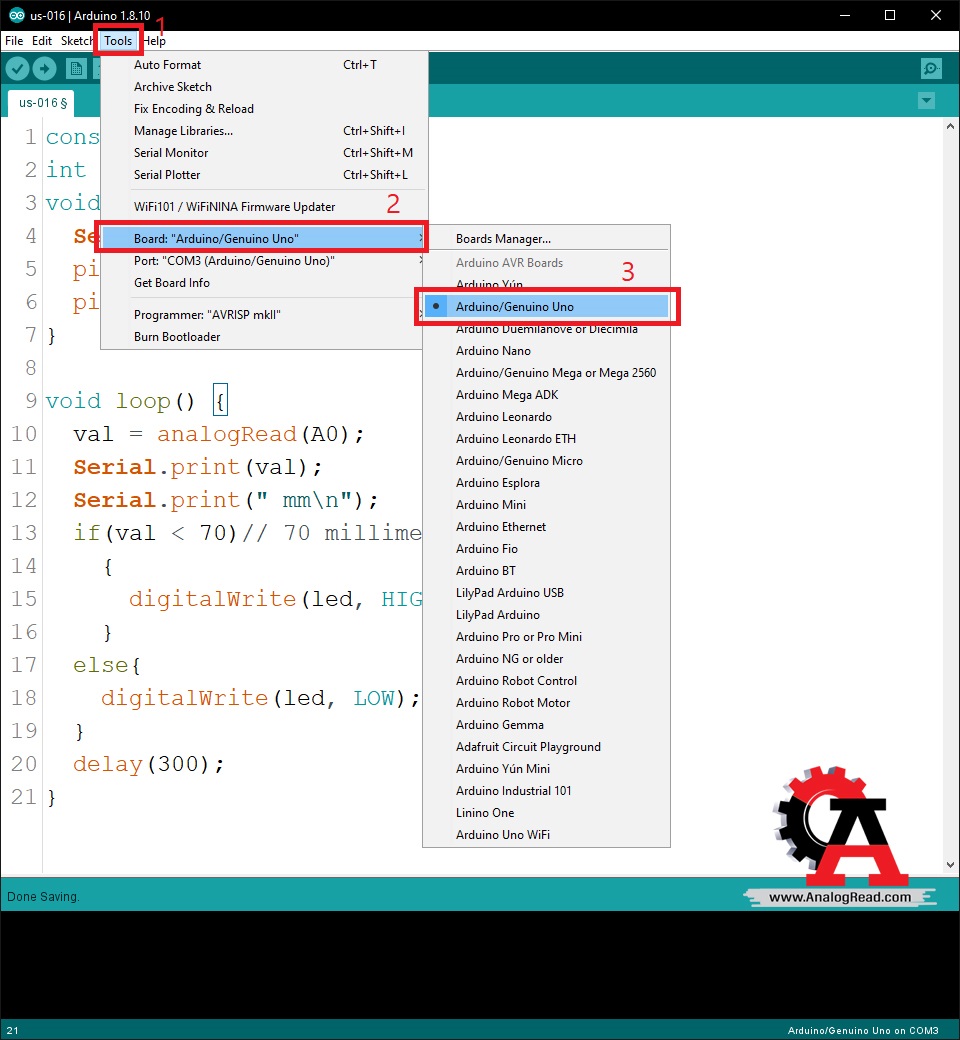Select Arduino Duemilanove or Diecimila board

546,329
